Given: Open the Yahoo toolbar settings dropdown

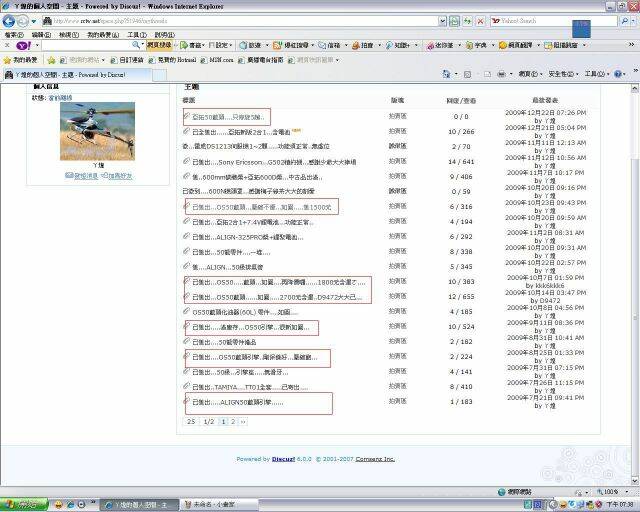Looking at the screenshot, I should pyautogui.click(x=220, y=45).
